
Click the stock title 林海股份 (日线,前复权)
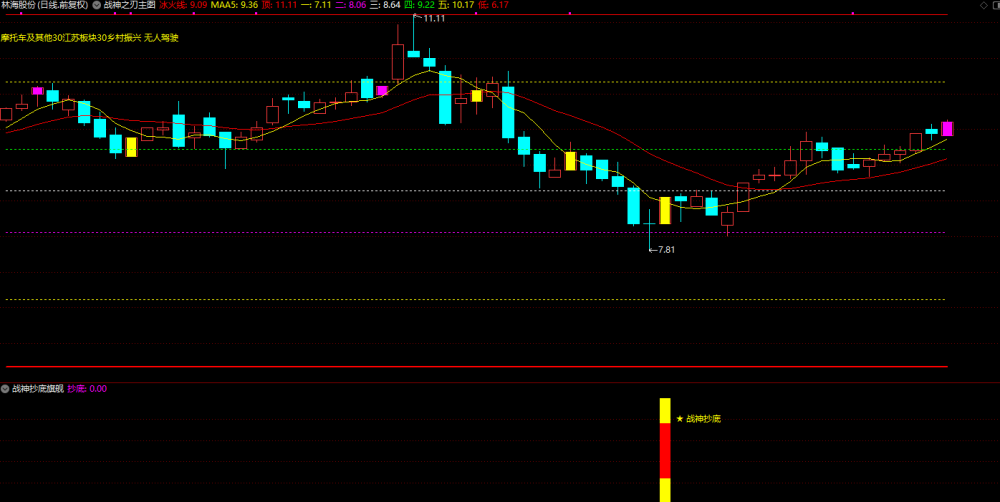(x=45, y=4)
